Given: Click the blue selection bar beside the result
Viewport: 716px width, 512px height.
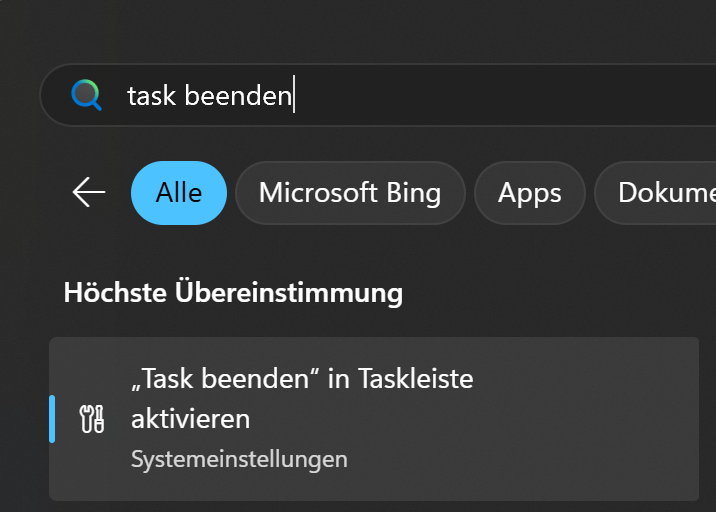Looking at the screenshot, I should coord(52,418).
